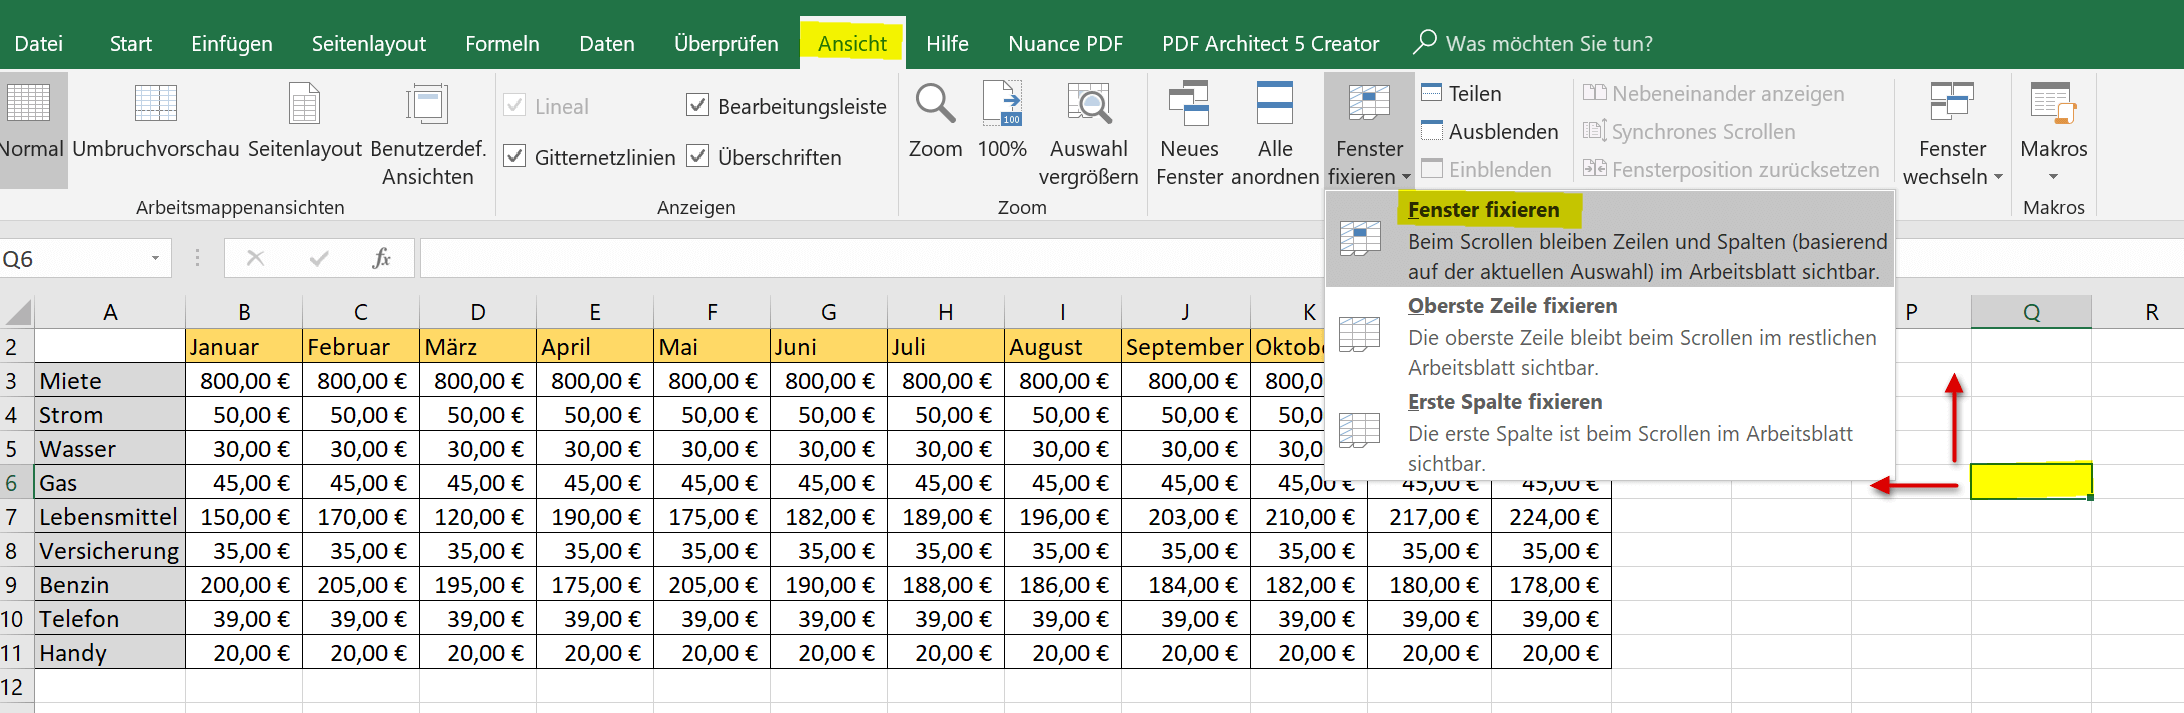This screenshot has width=2184, height=713.
Task: Select the Lebensmittel cell
Action: coord(110,517)
